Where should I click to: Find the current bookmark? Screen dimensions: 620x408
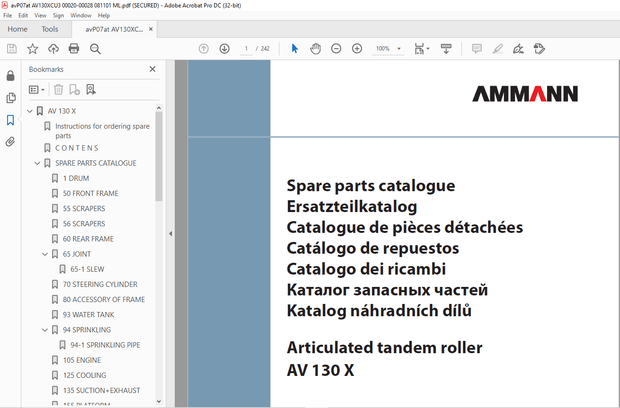91,90
